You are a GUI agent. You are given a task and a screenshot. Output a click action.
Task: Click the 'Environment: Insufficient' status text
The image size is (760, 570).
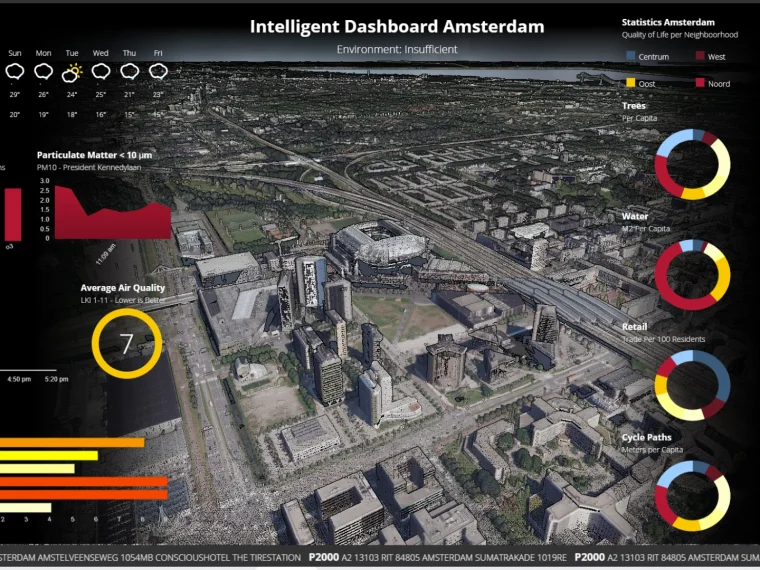point(397,49)
